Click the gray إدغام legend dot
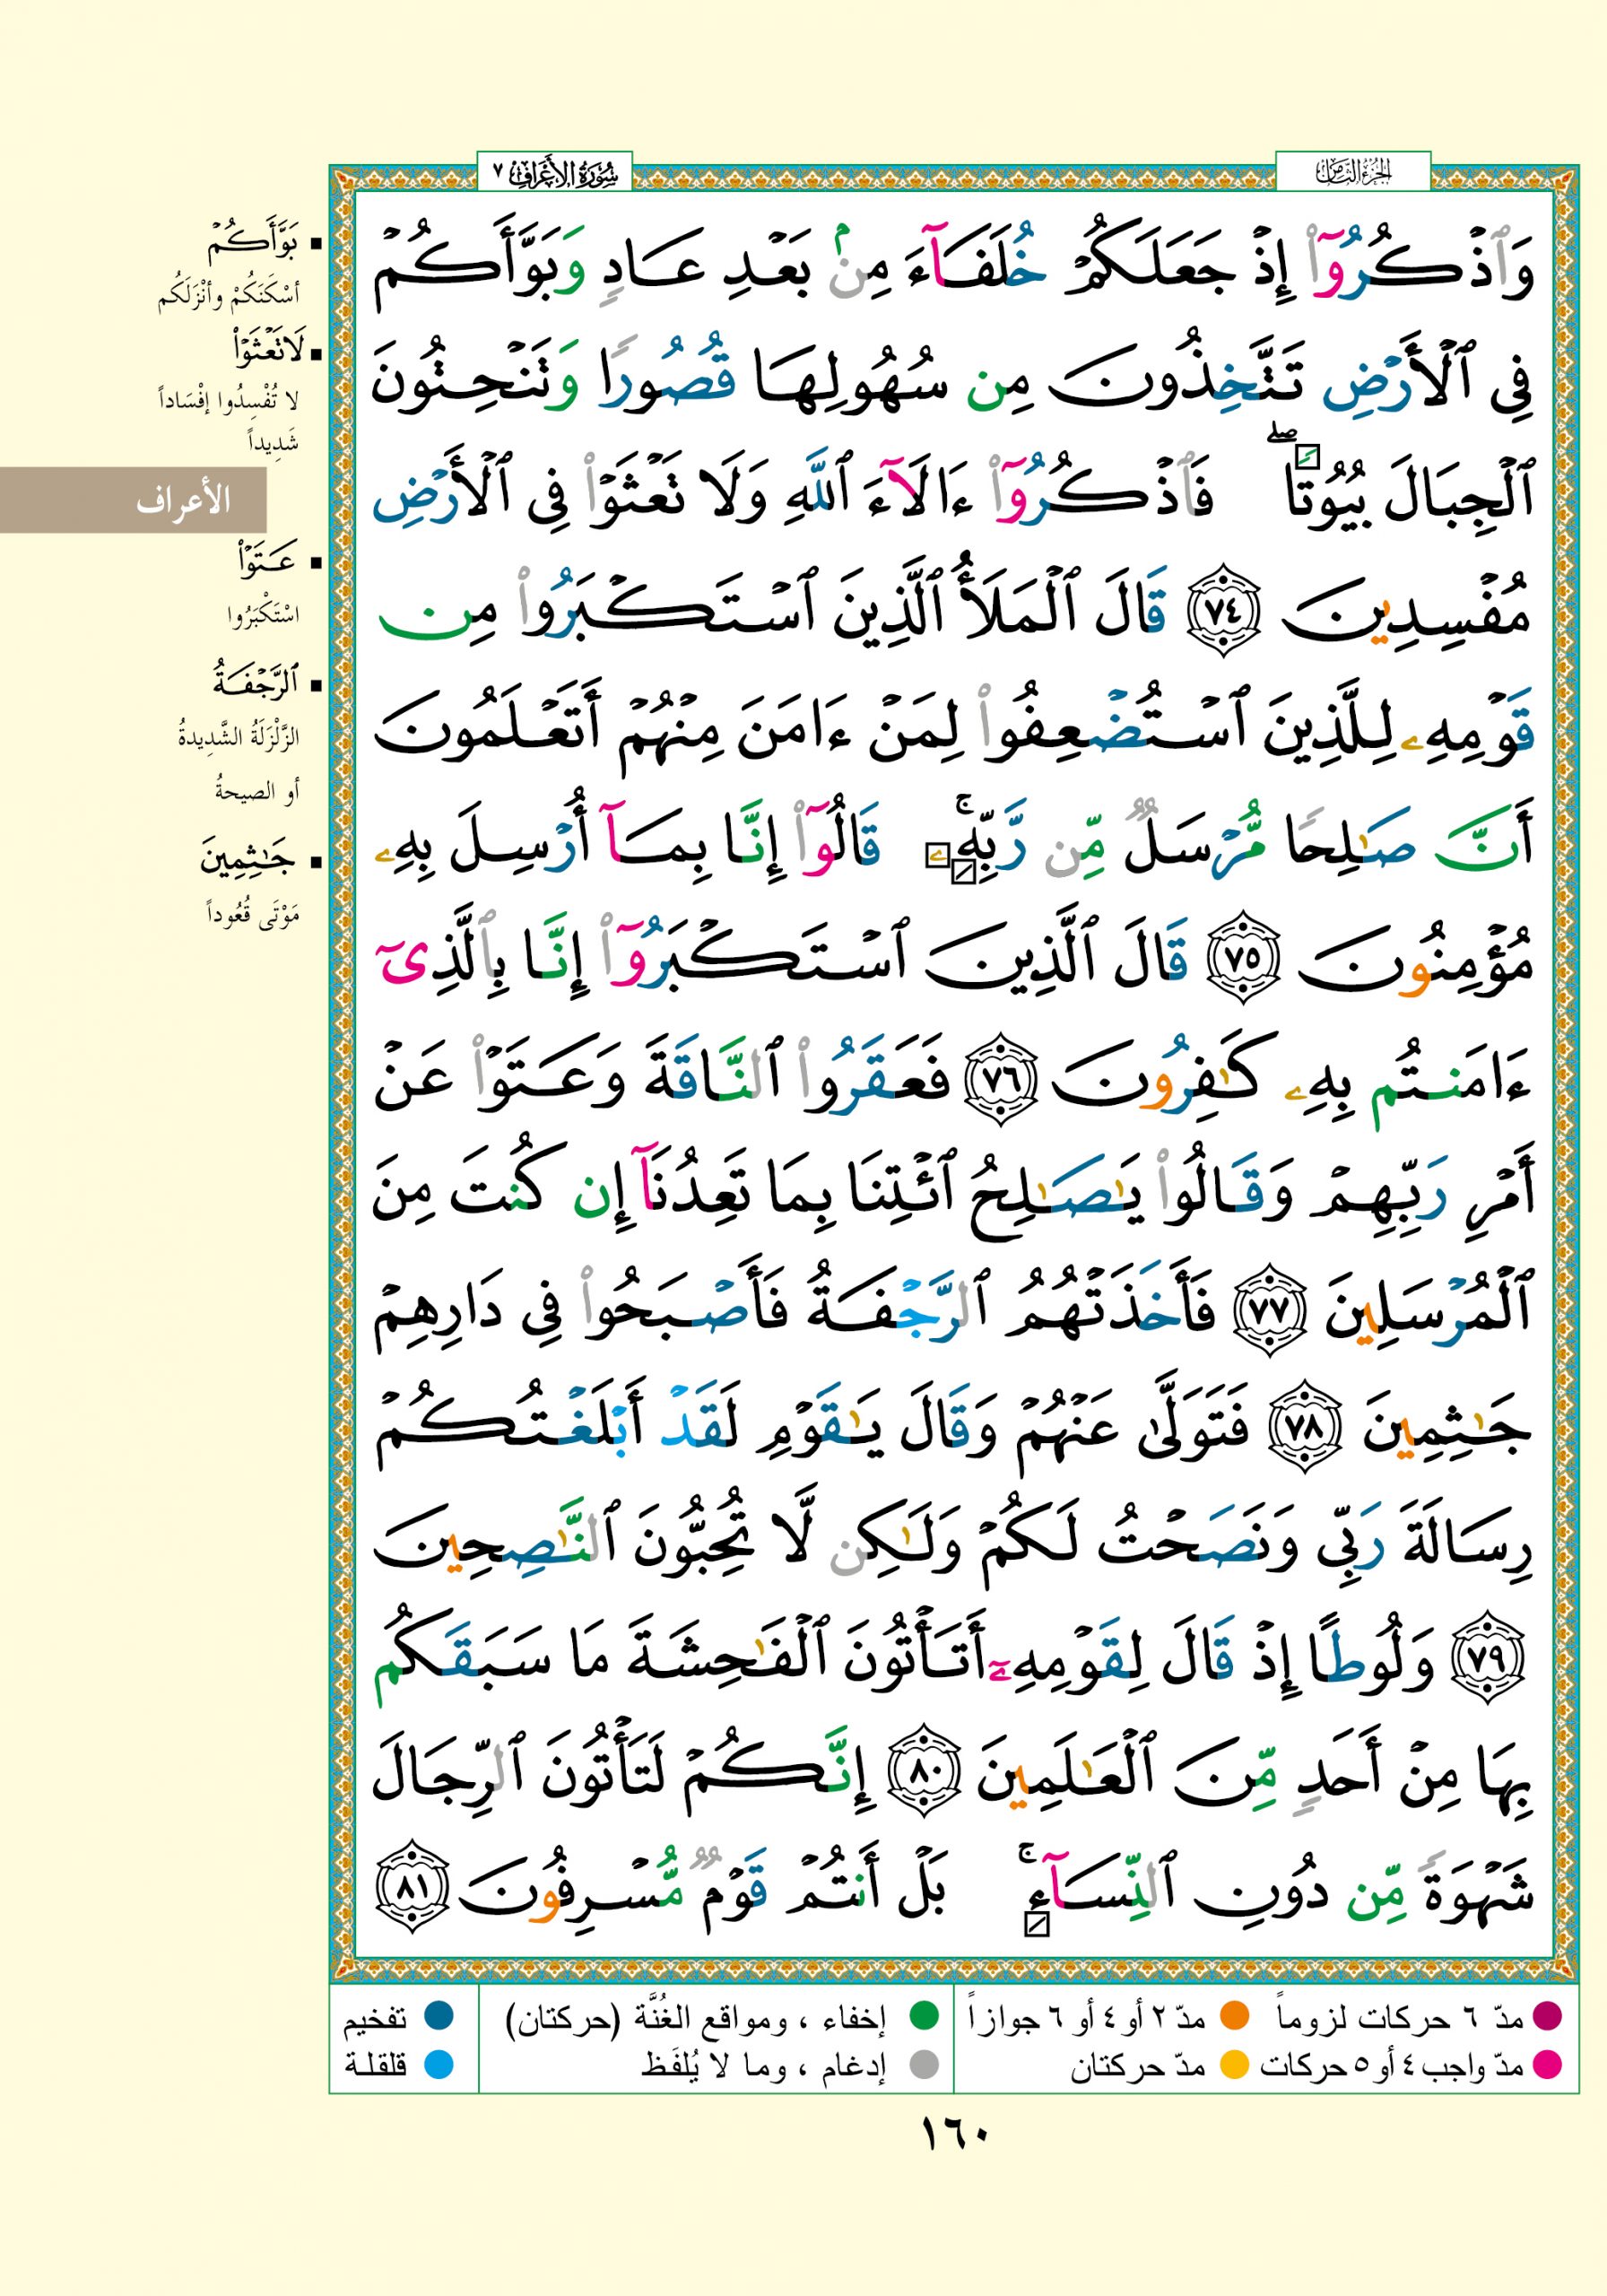The width and height of the screenshot is (1607, 2296). [x=924, y=2064]
